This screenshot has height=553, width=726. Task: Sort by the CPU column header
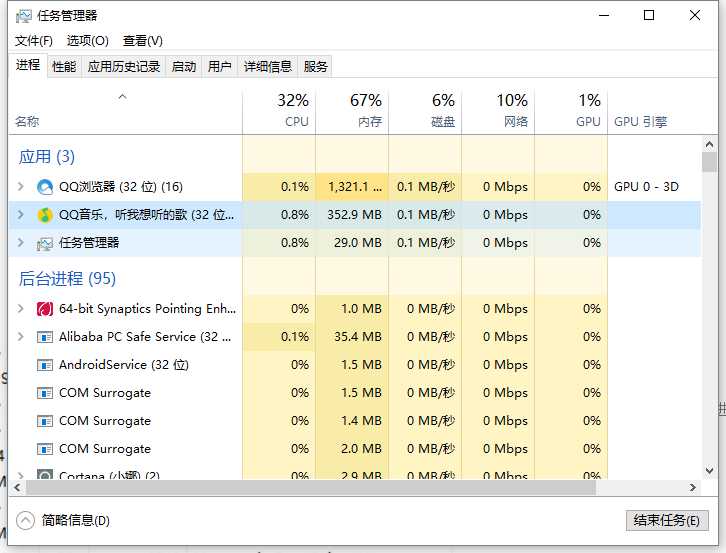coord(279,111)
